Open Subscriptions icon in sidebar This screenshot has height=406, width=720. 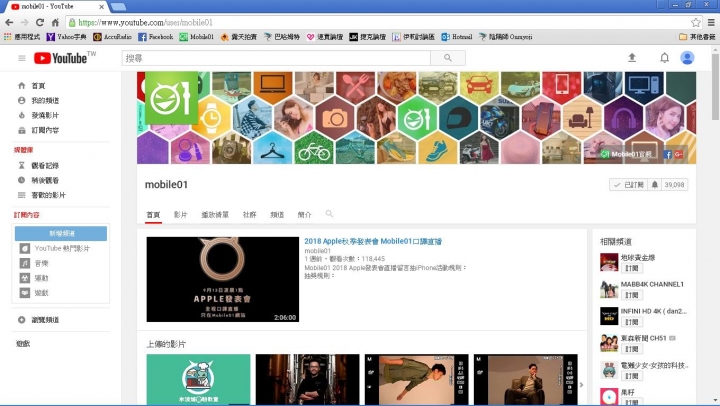pyautogui.click(x=22, y=130)
